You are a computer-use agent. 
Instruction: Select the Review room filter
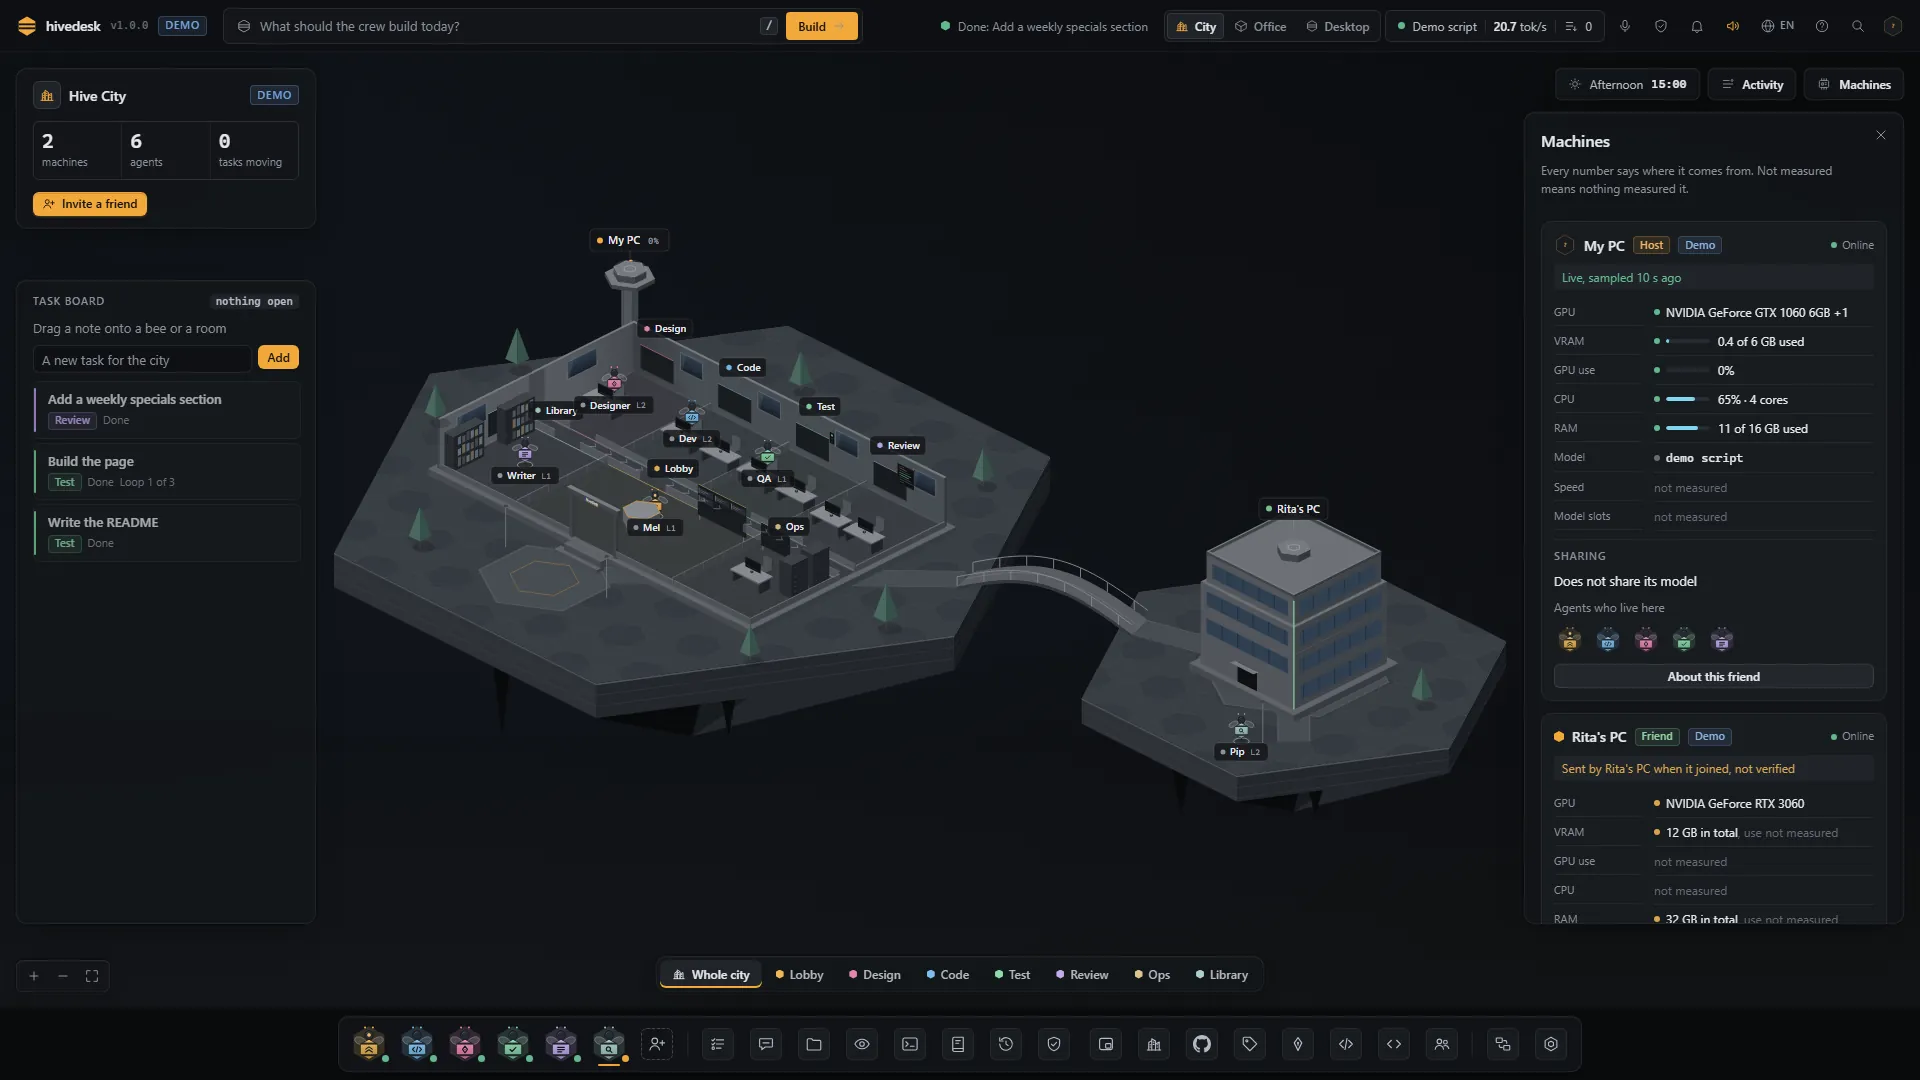click(1082, 975)
